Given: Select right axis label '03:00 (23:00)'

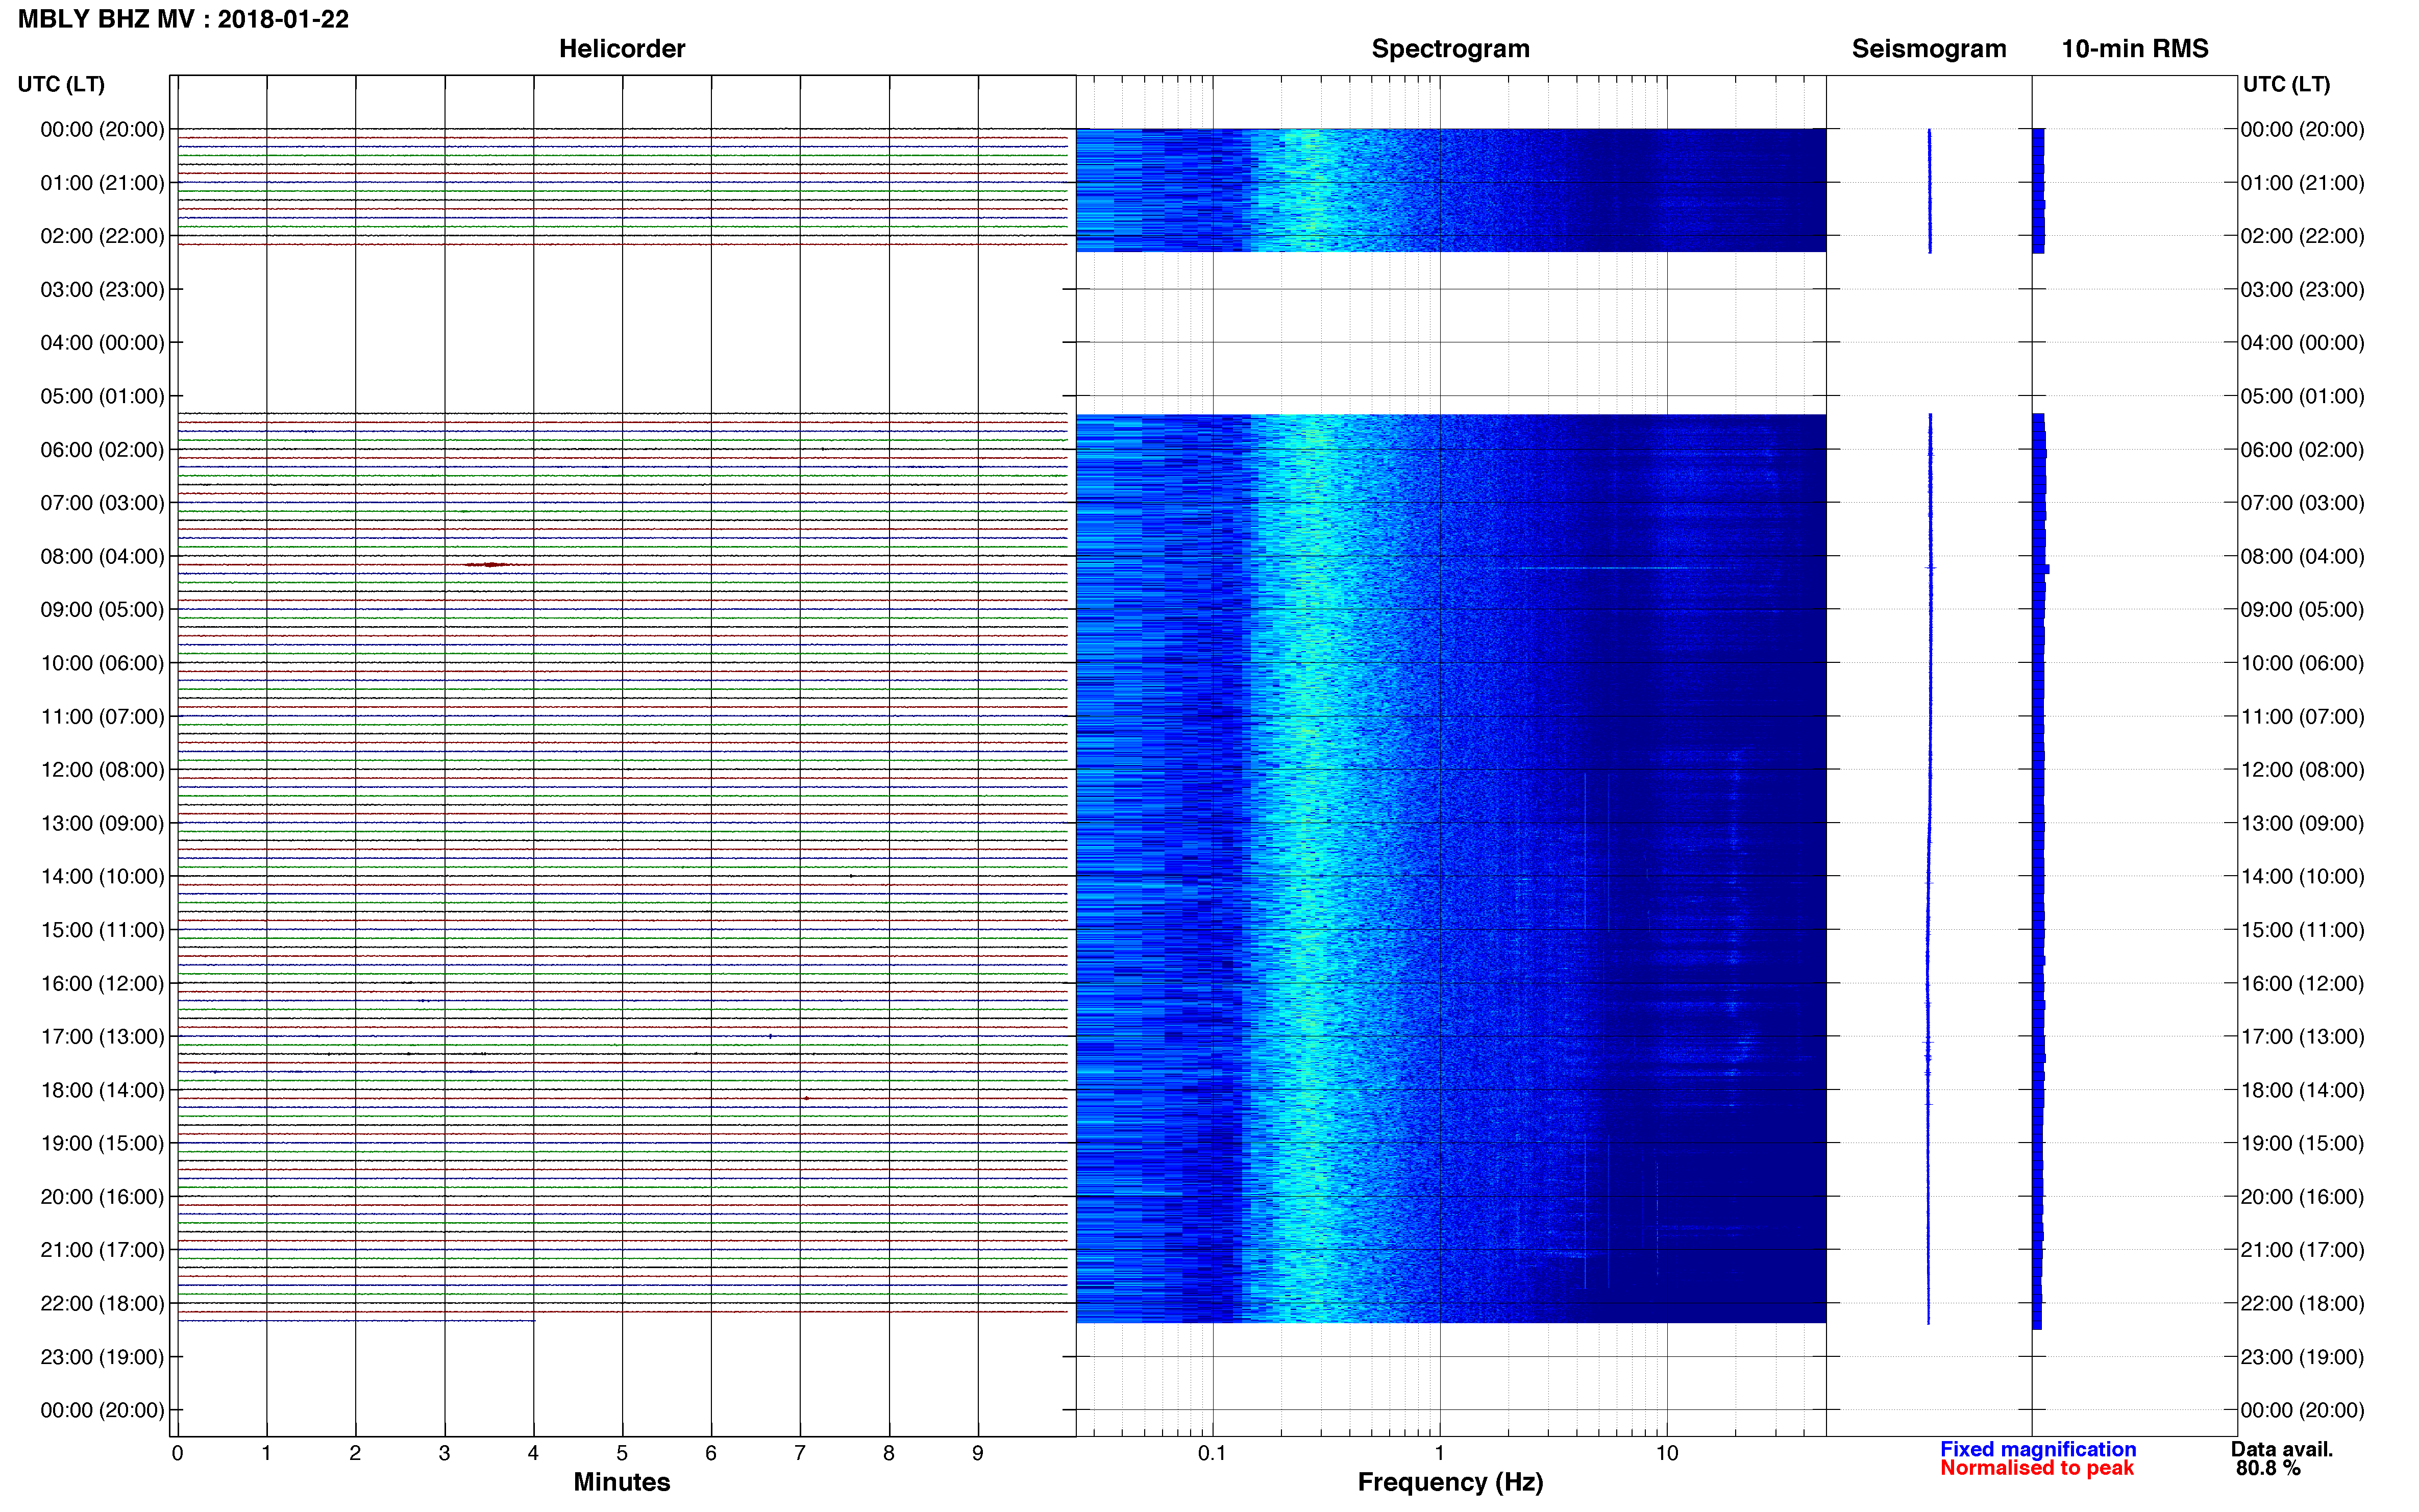Looking at the screenshot, I should (2302, 290).
